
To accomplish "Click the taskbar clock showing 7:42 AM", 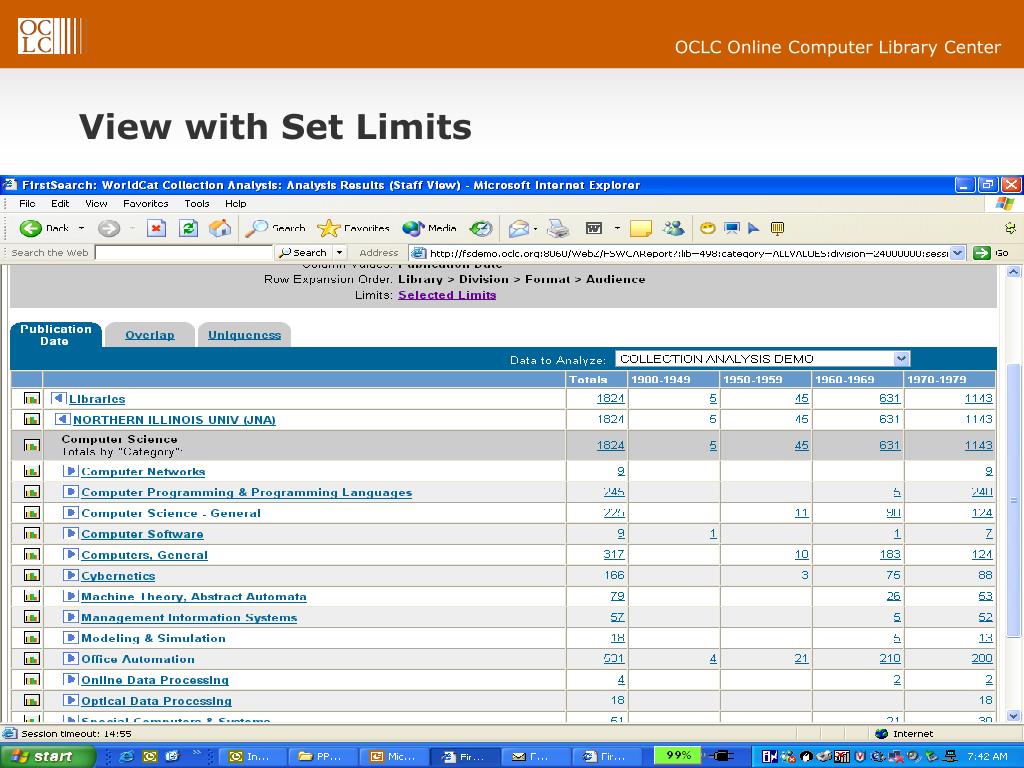I will point(987,756).
